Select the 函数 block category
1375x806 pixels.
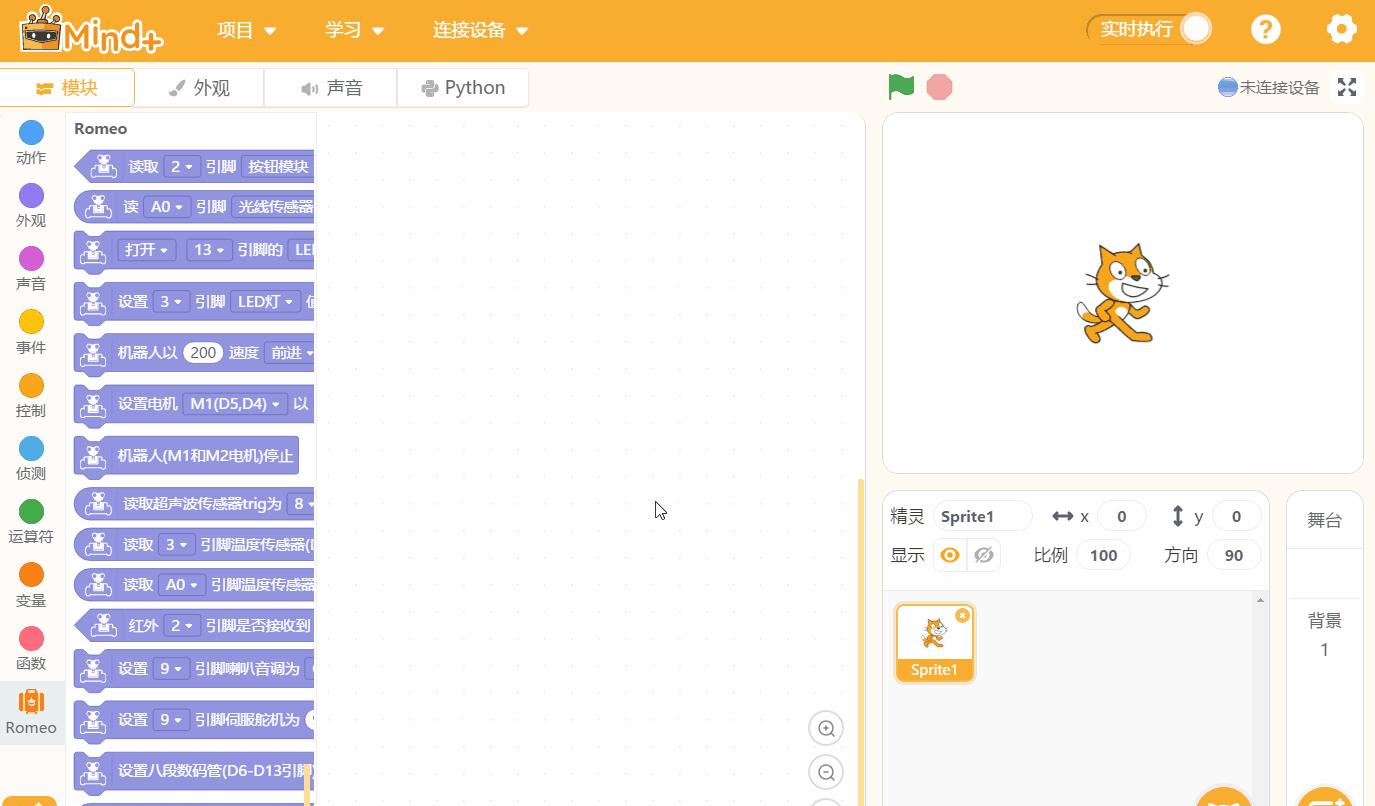(31, 648)
